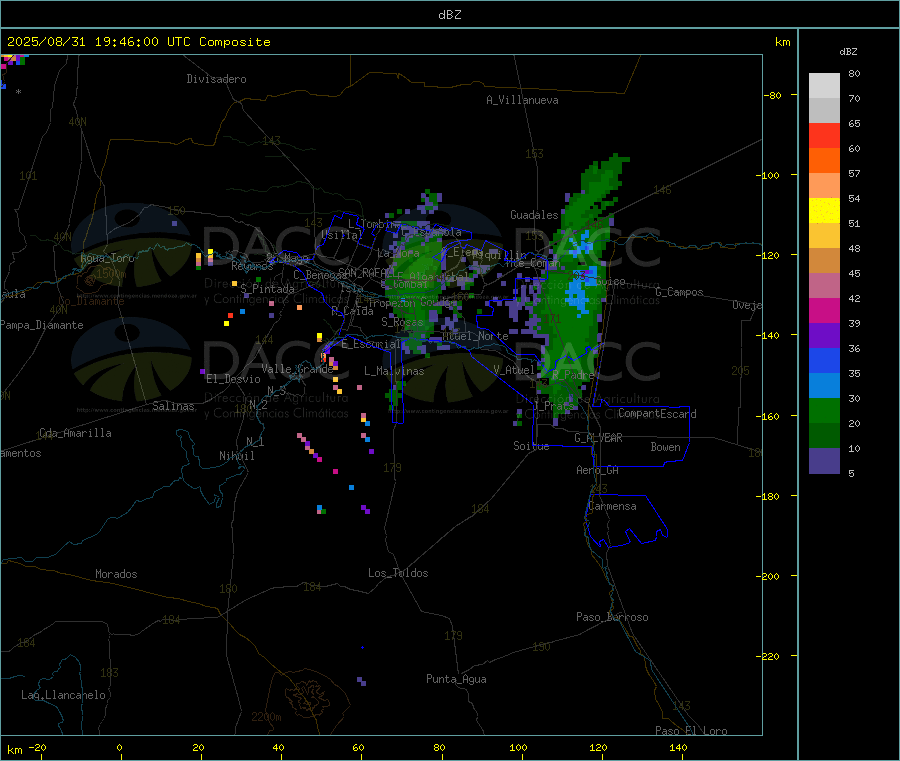Click the Los_Toldos label
900x761 pixels.
[398, 573]
